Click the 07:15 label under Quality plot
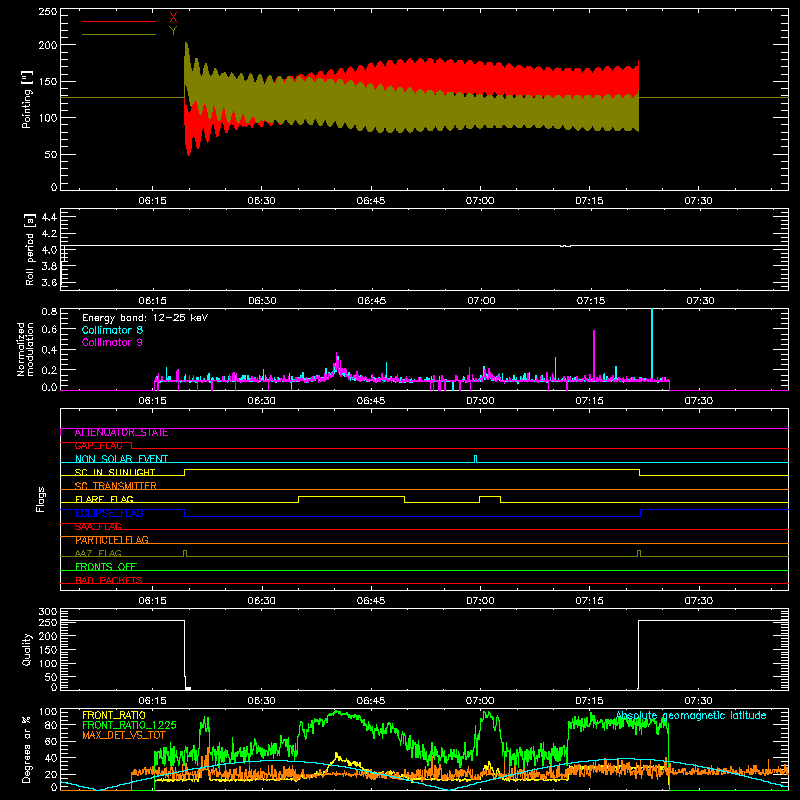Image resolution: width=800 pixels, height=800 pixels. 589,701
